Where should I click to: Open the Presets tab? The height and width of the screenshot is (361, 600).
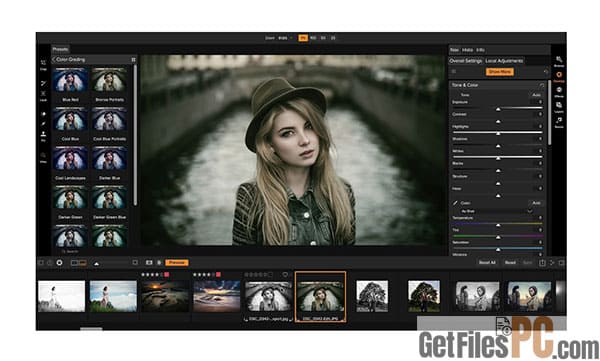pos(60,49)
